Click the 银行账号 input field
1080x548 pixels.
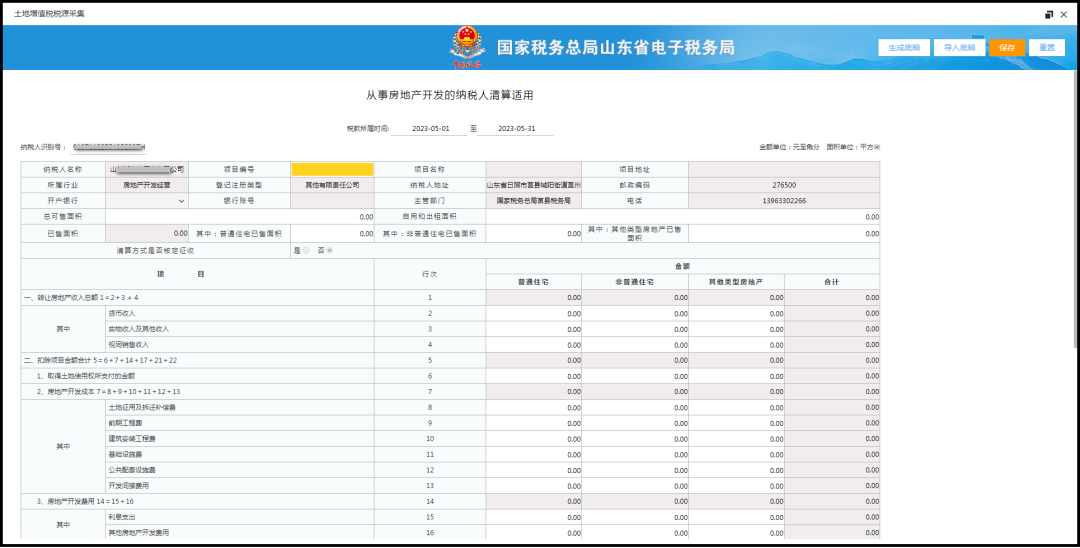(332, 201)
